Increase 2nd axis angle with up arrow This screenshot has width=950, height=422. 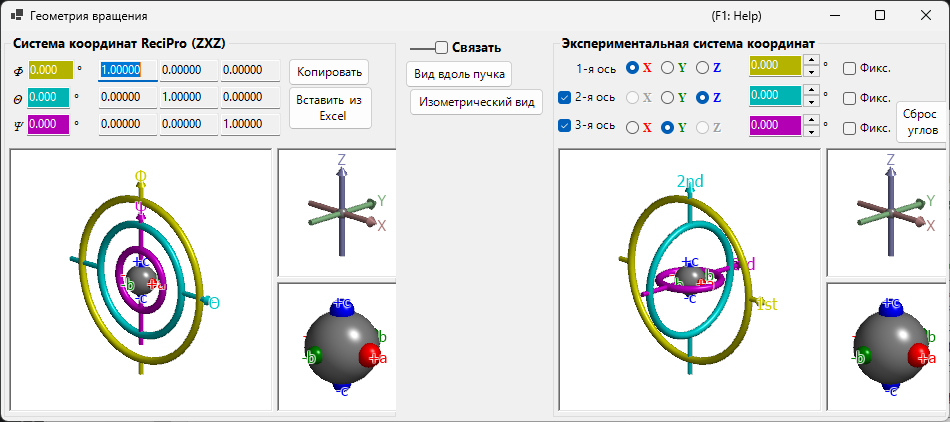(811, 90)
